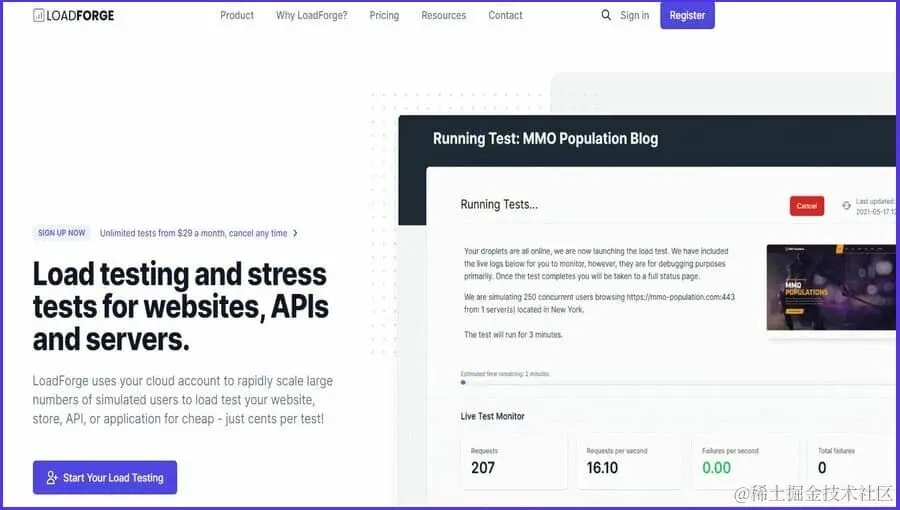
Task: Click the refresh icon beside Last updated
Action: tap(846, 205)
